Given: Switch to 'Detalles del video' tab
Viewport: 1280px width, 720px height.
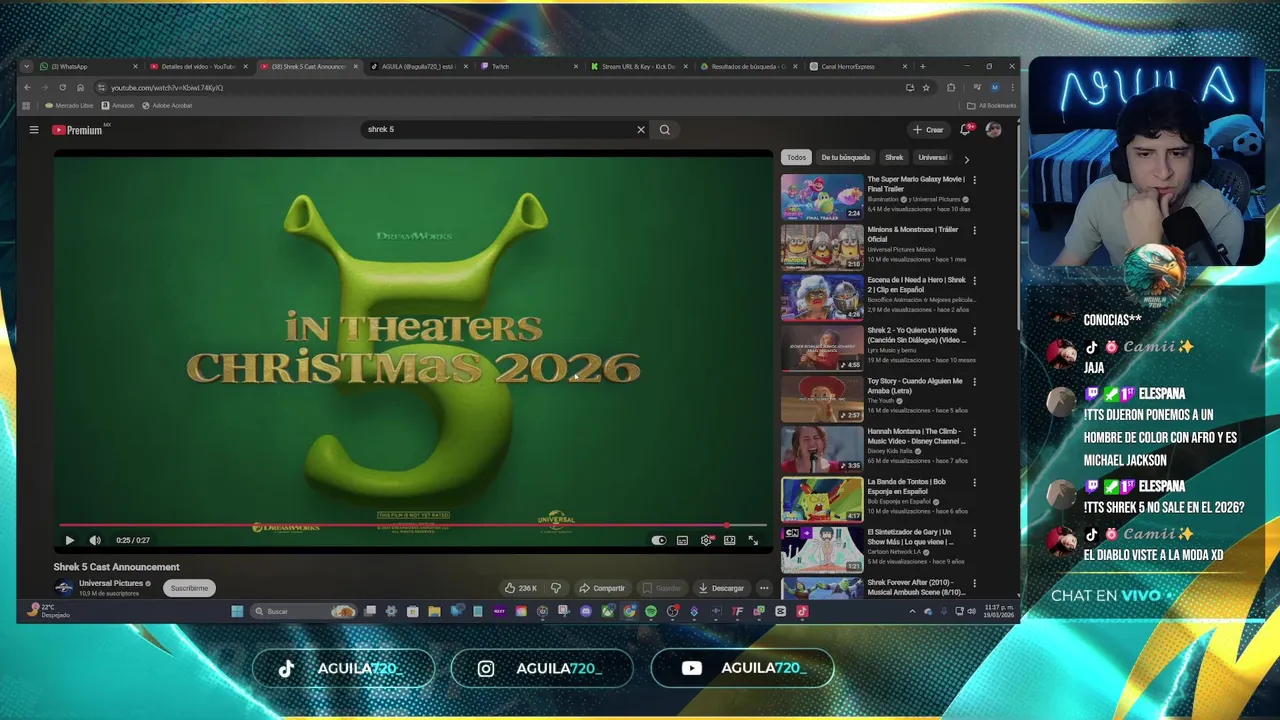Looking at the screenshot, I should coord(197,66).
